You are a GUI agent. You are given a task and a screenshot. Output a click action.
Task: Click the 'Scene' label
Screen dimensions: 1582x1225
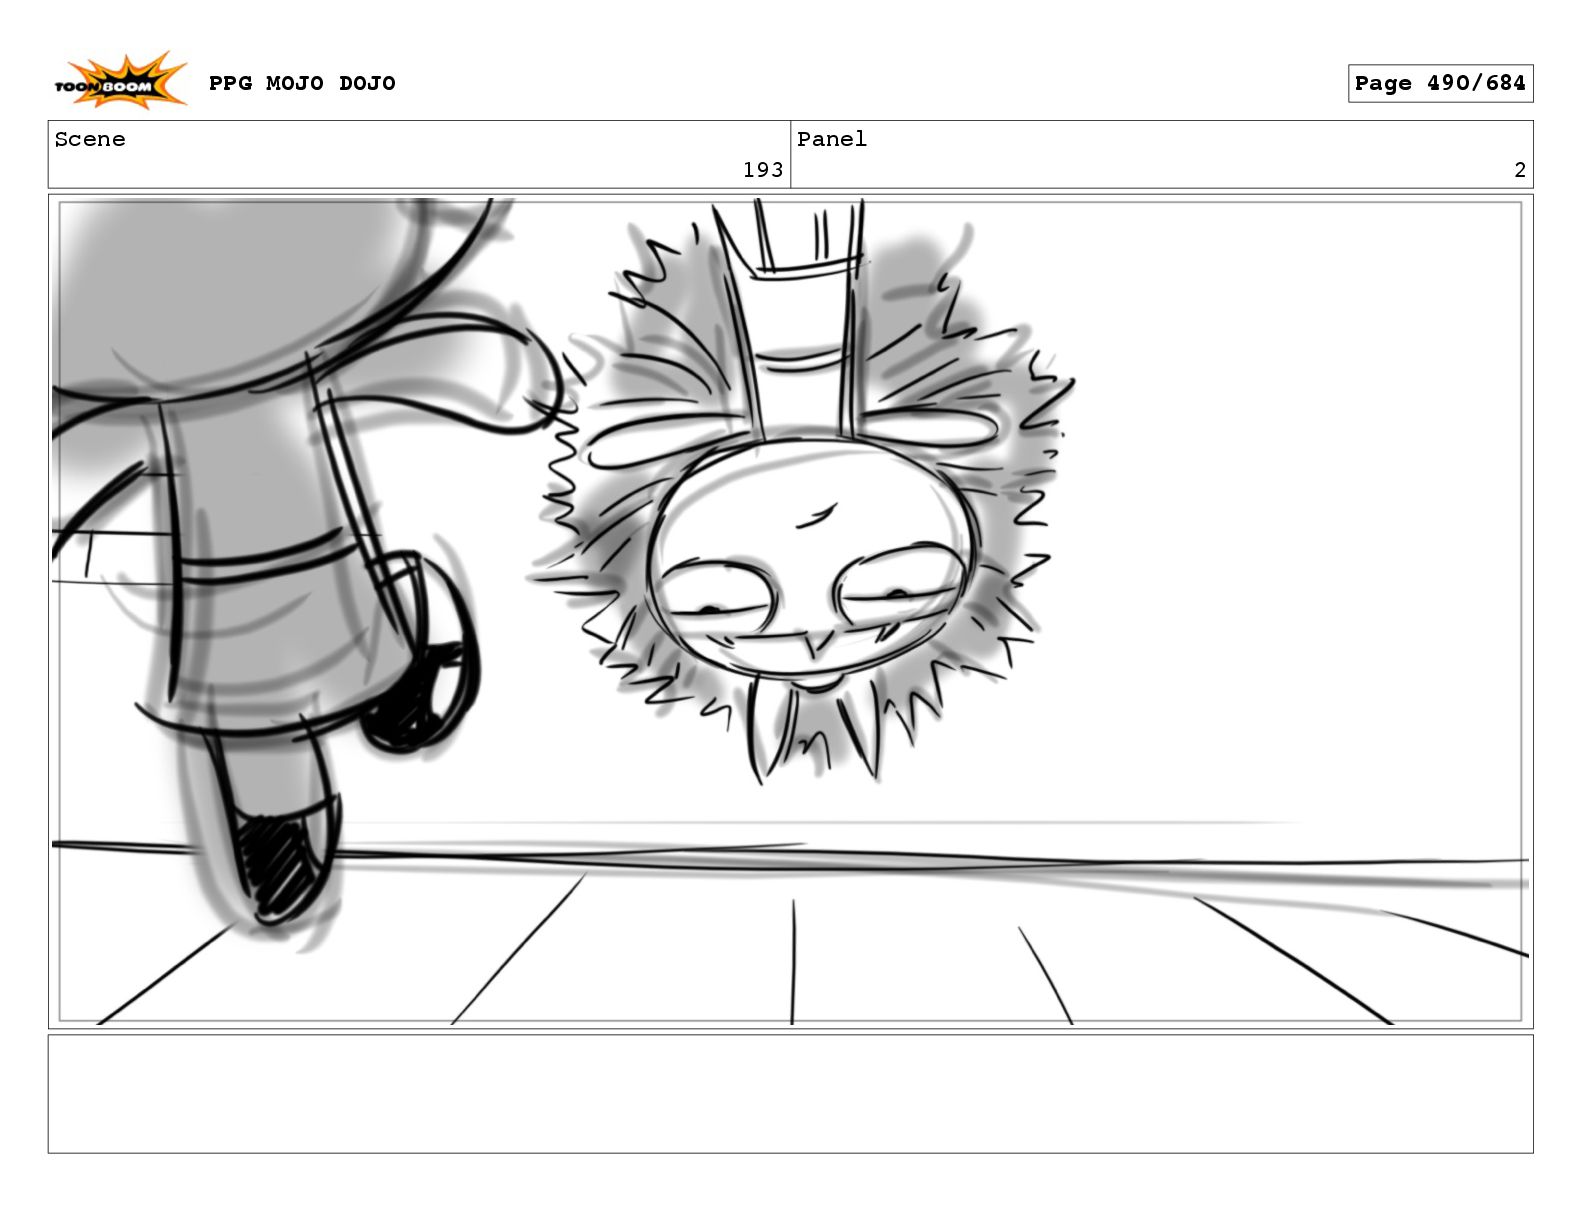point(90,139)
